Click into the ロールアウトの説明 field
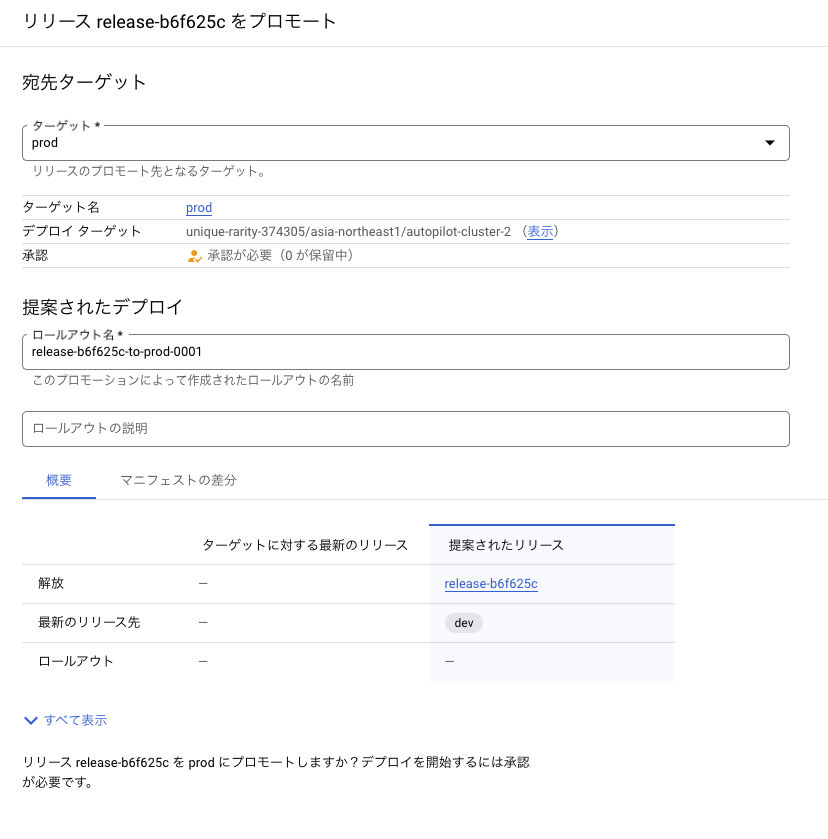The image size is (828, 839). 406,429
